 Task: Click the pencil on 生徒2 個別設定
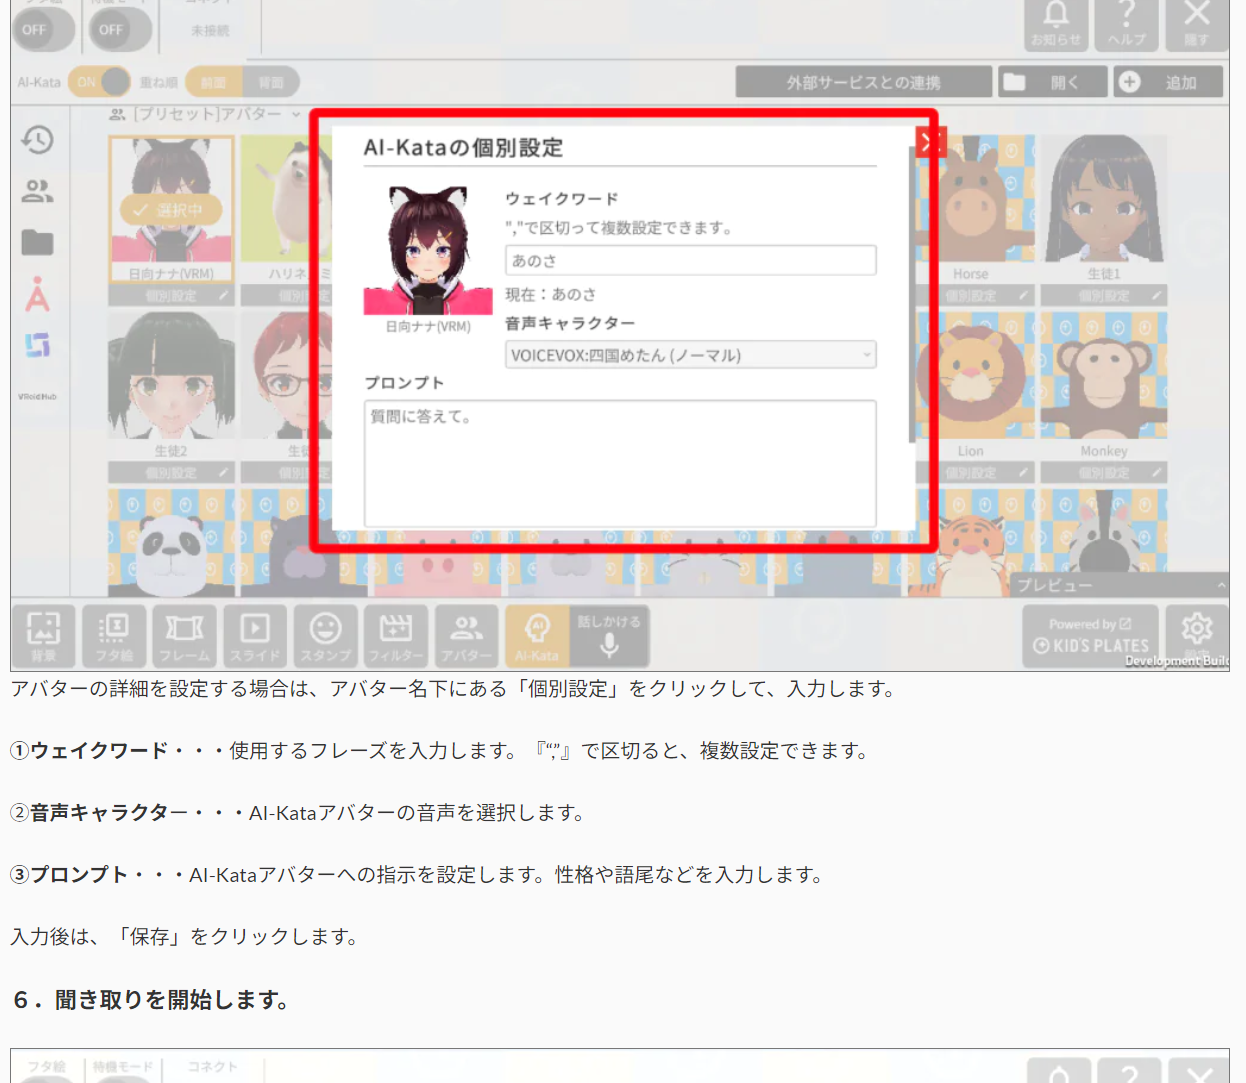(x=223, y=473)
